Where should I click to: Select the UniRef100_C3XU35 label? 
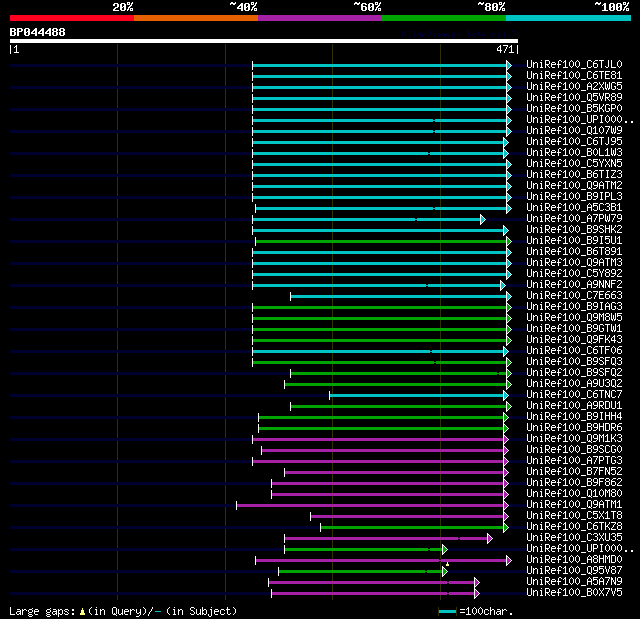click(x=574, y=538)
